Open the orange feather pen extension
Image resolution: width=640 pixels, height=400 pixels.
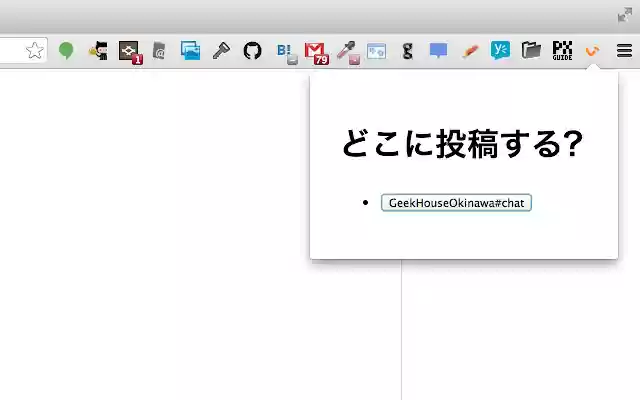470,51
